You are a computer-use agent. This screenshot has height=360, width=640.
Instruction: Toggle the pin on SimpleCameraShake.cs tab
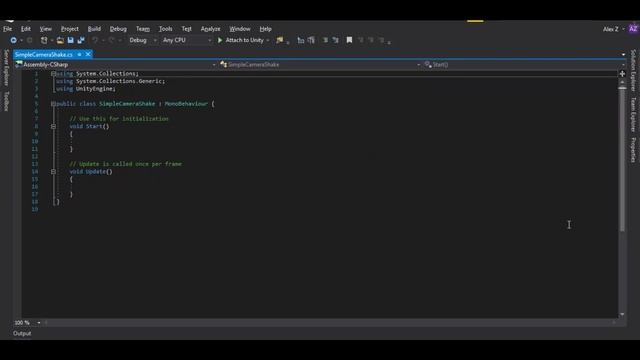coord(80,54)
